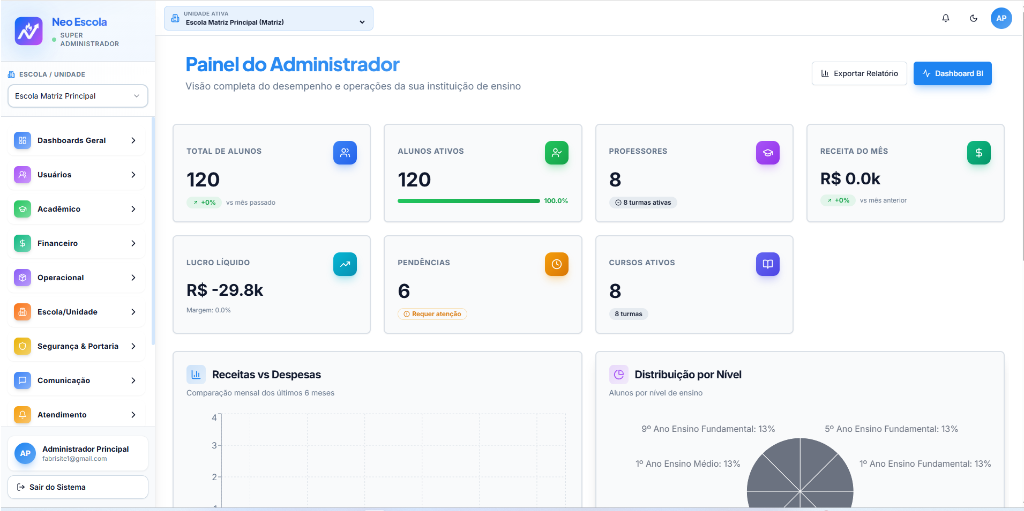
Task: Click Sair do Sistema button
Action: [x=78, y=487]
